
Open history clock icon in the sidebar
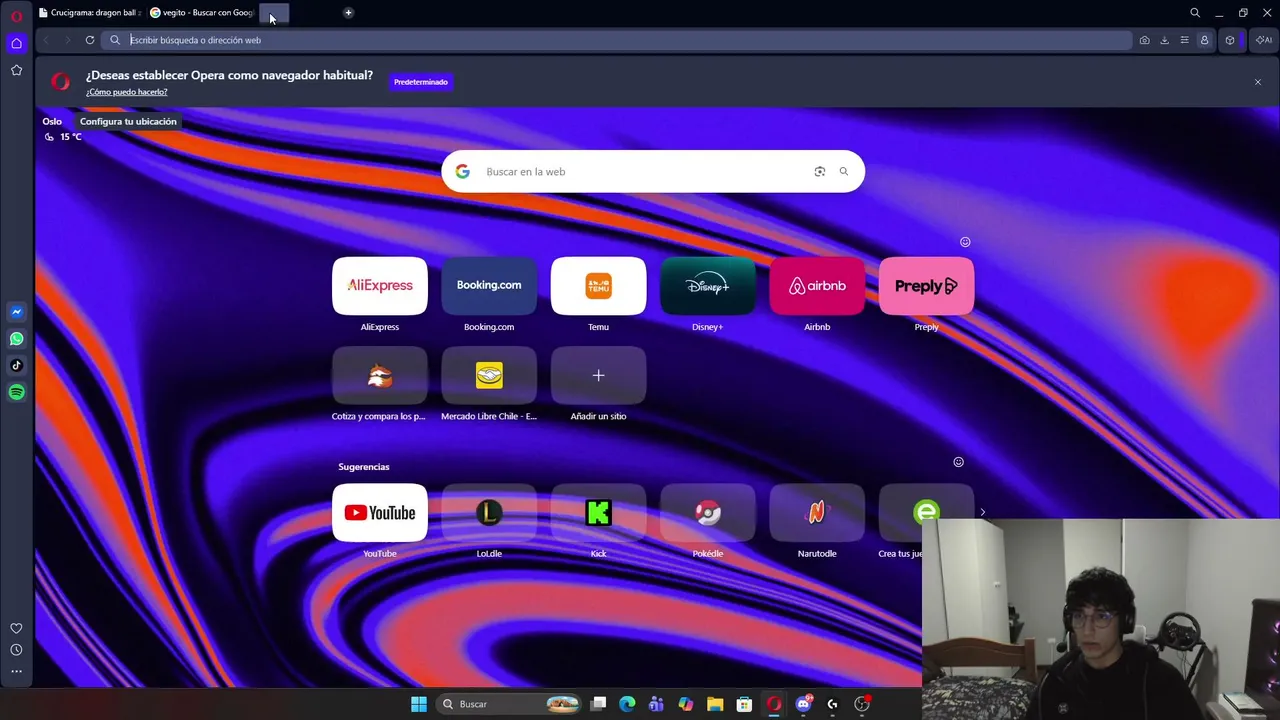(x=16, y=650)
